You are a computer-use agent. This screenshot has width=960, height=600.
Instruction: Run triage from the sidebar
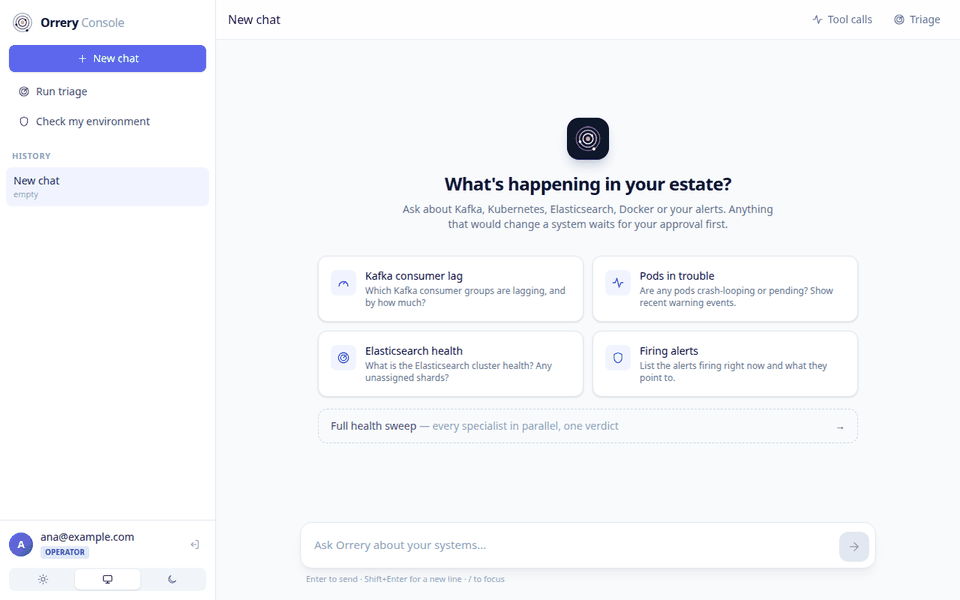coord(108,92)
